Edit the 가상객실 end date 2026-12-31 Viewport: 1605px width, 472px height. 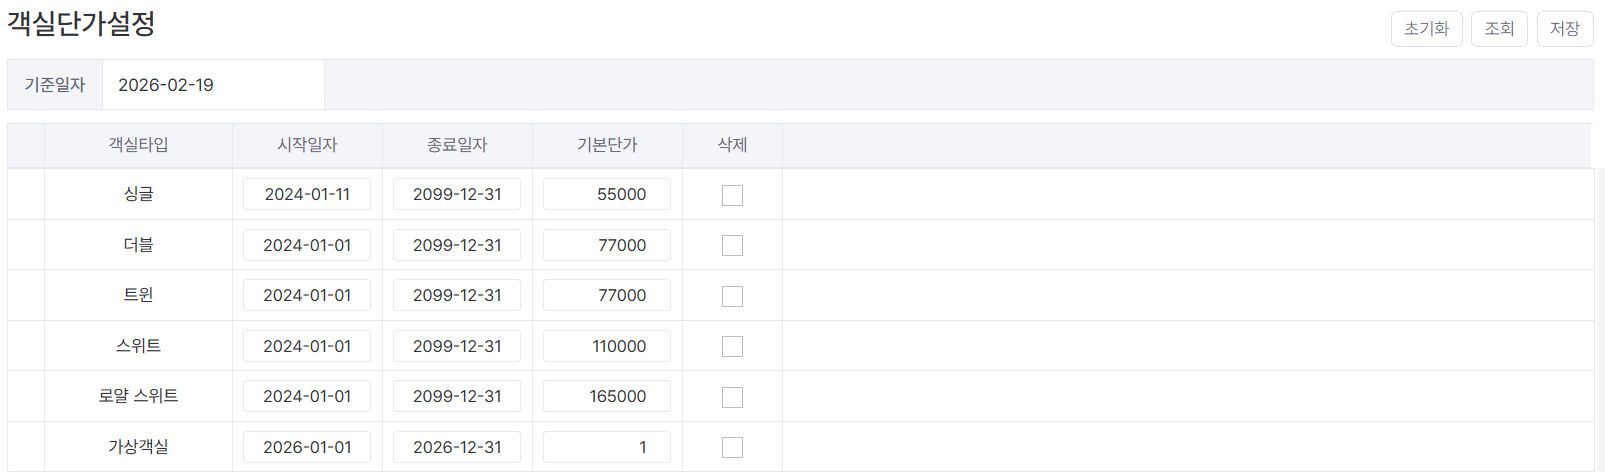pos(457,447)
